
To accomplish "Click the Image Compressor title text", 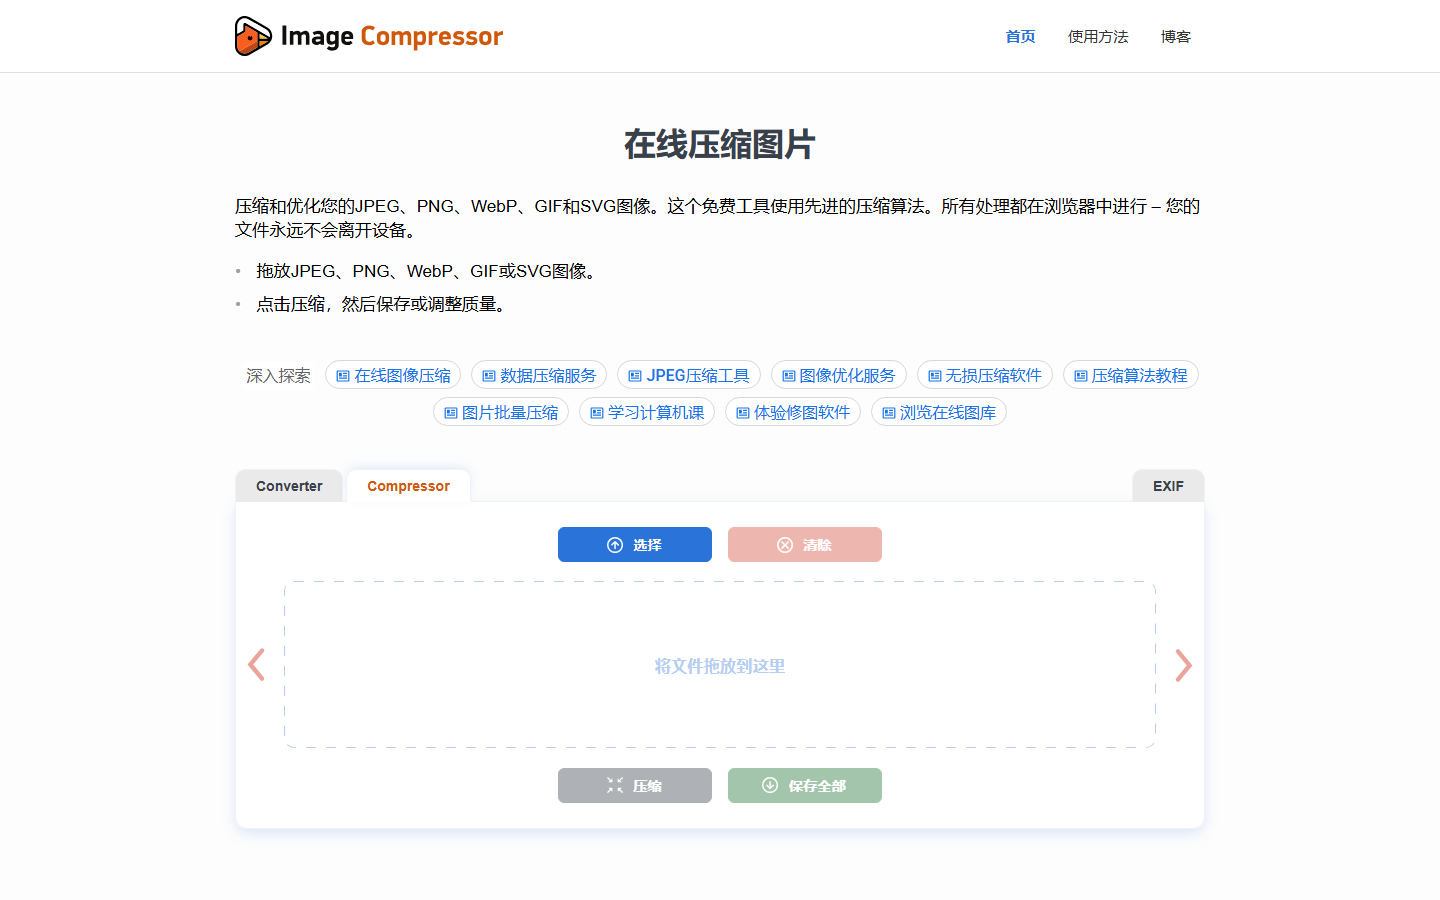I will (392, 37).
